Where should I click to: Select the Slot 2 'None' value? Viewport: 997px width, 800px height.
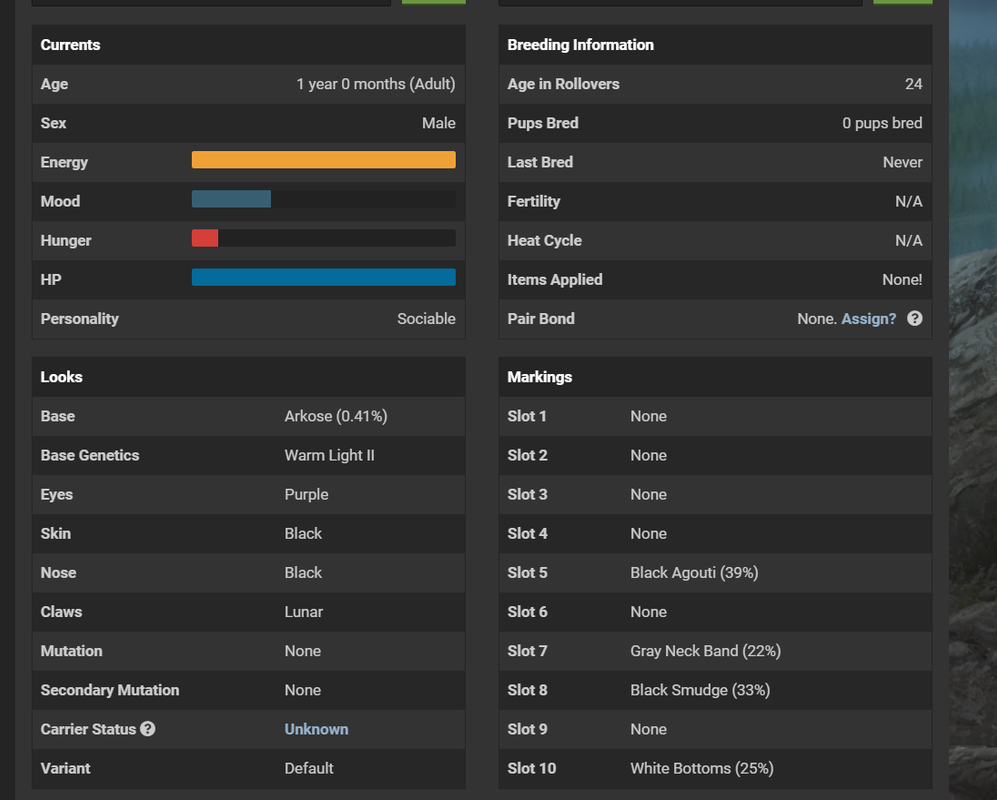[x=649, y=455]
